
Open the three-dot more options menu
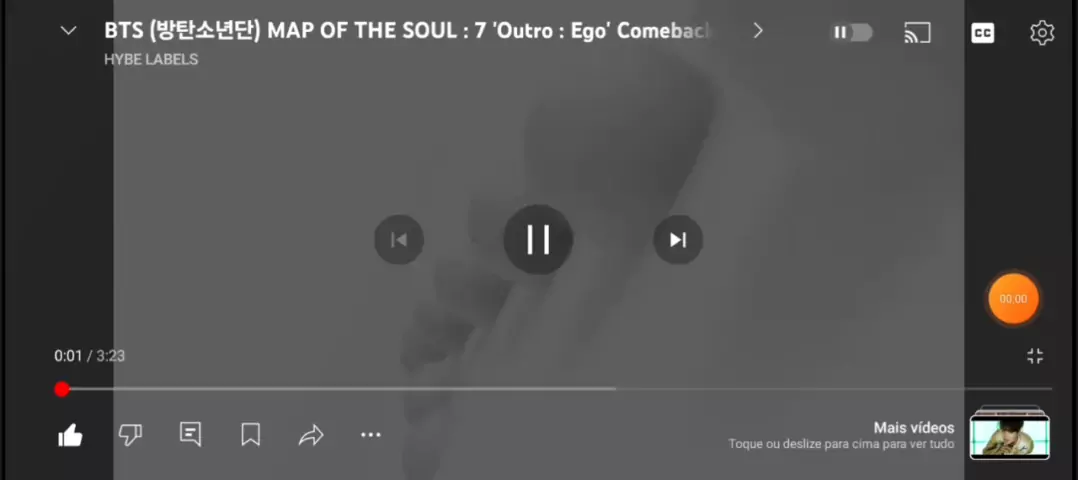(371, 435)
